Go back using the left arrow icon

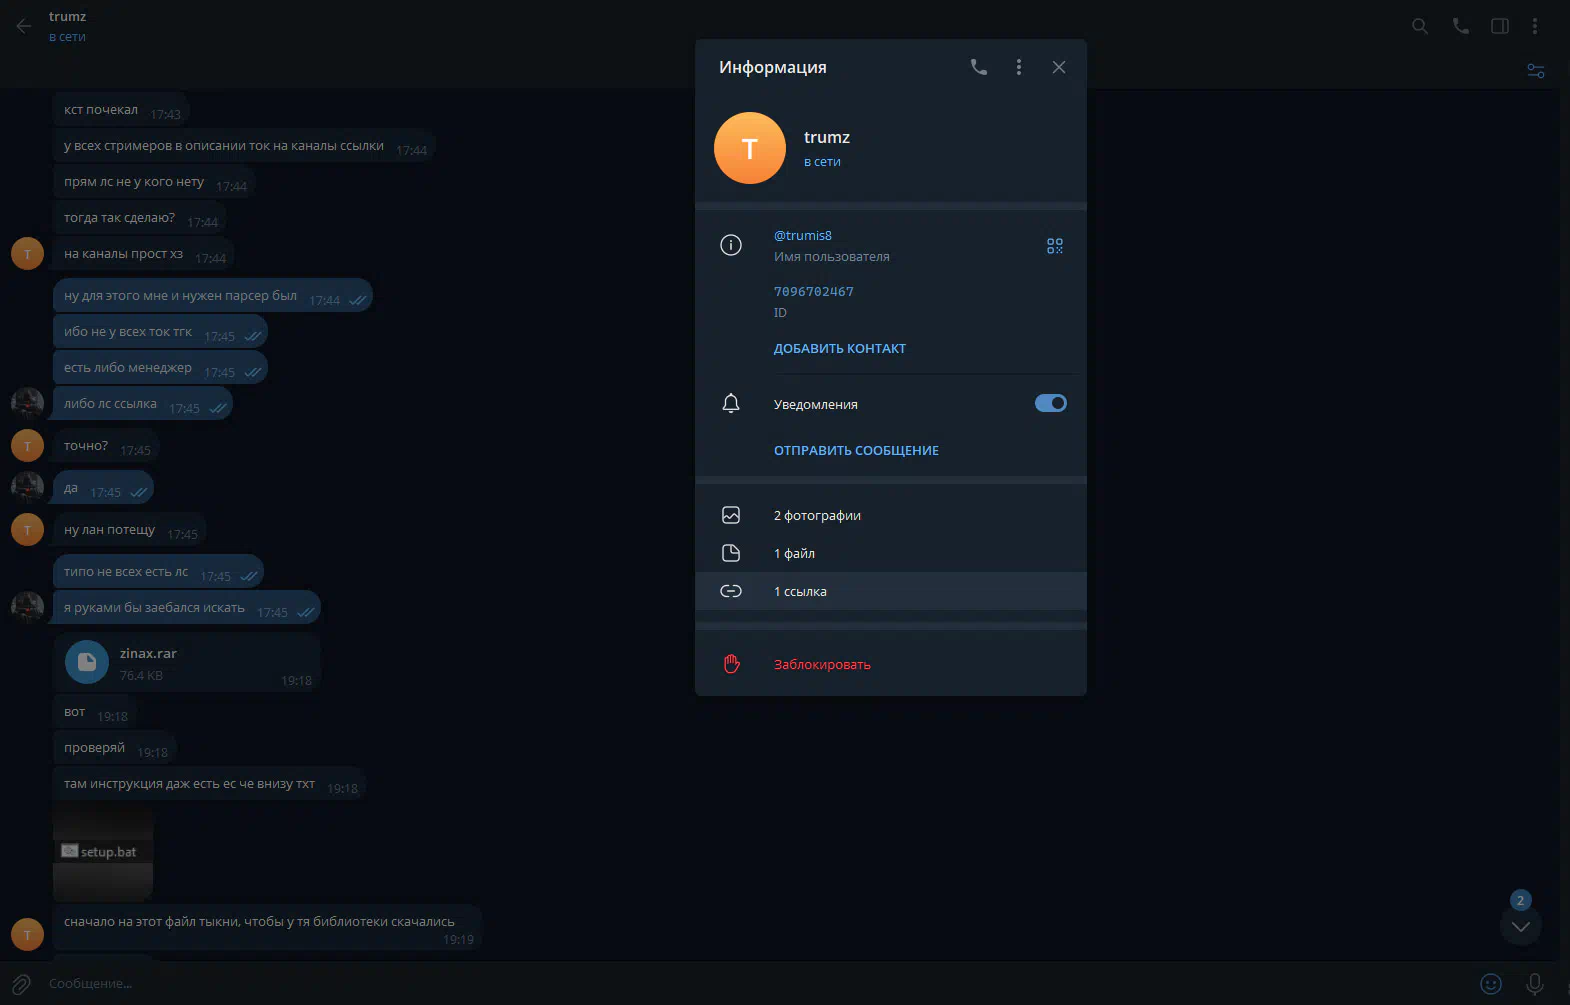[24, 26]
